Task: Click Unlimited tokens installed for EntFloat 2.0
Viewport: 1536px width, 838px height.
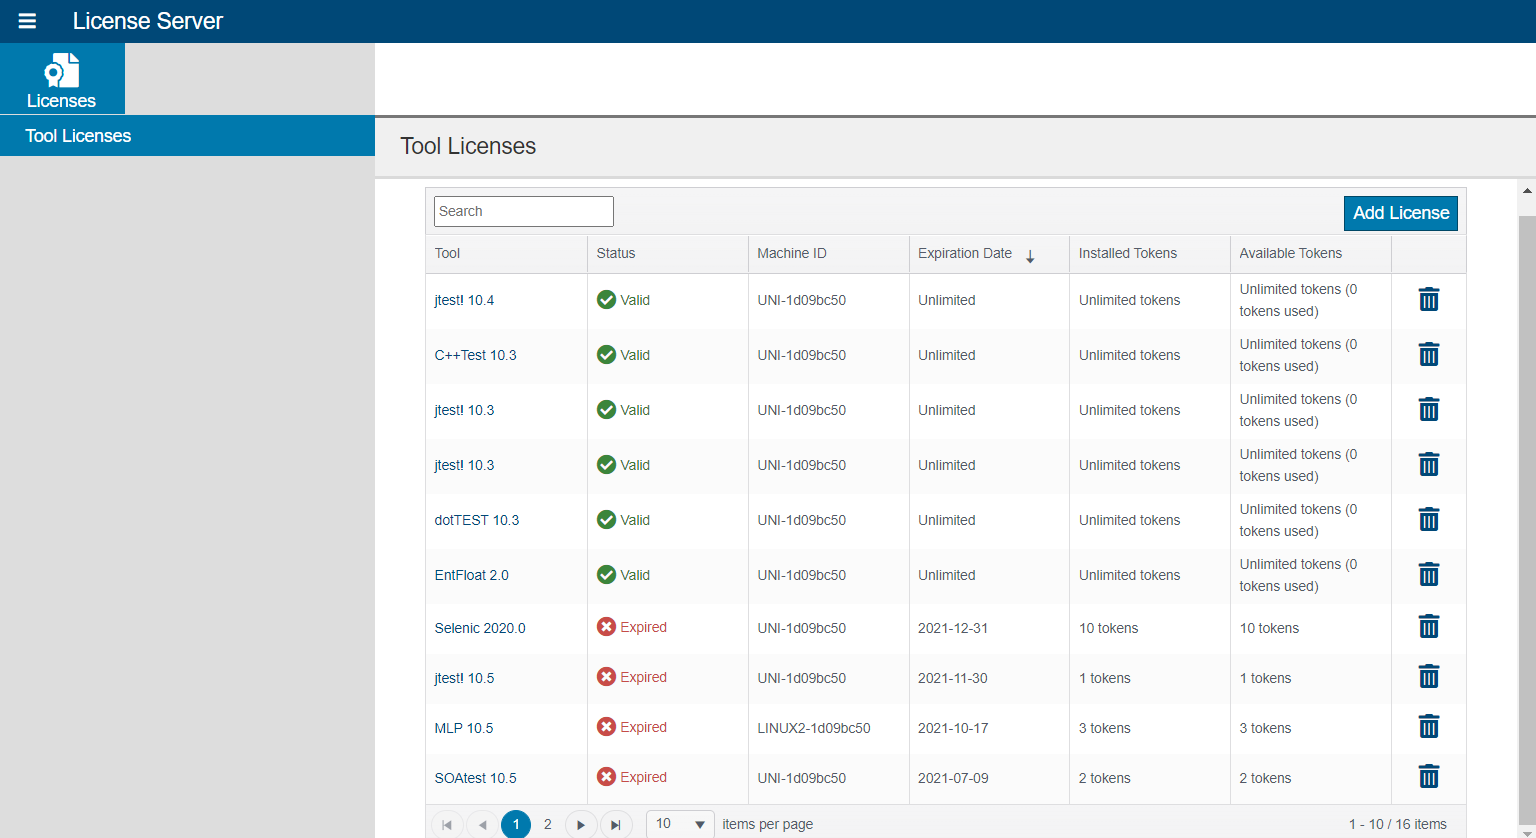Action: tap(1130, 575)
